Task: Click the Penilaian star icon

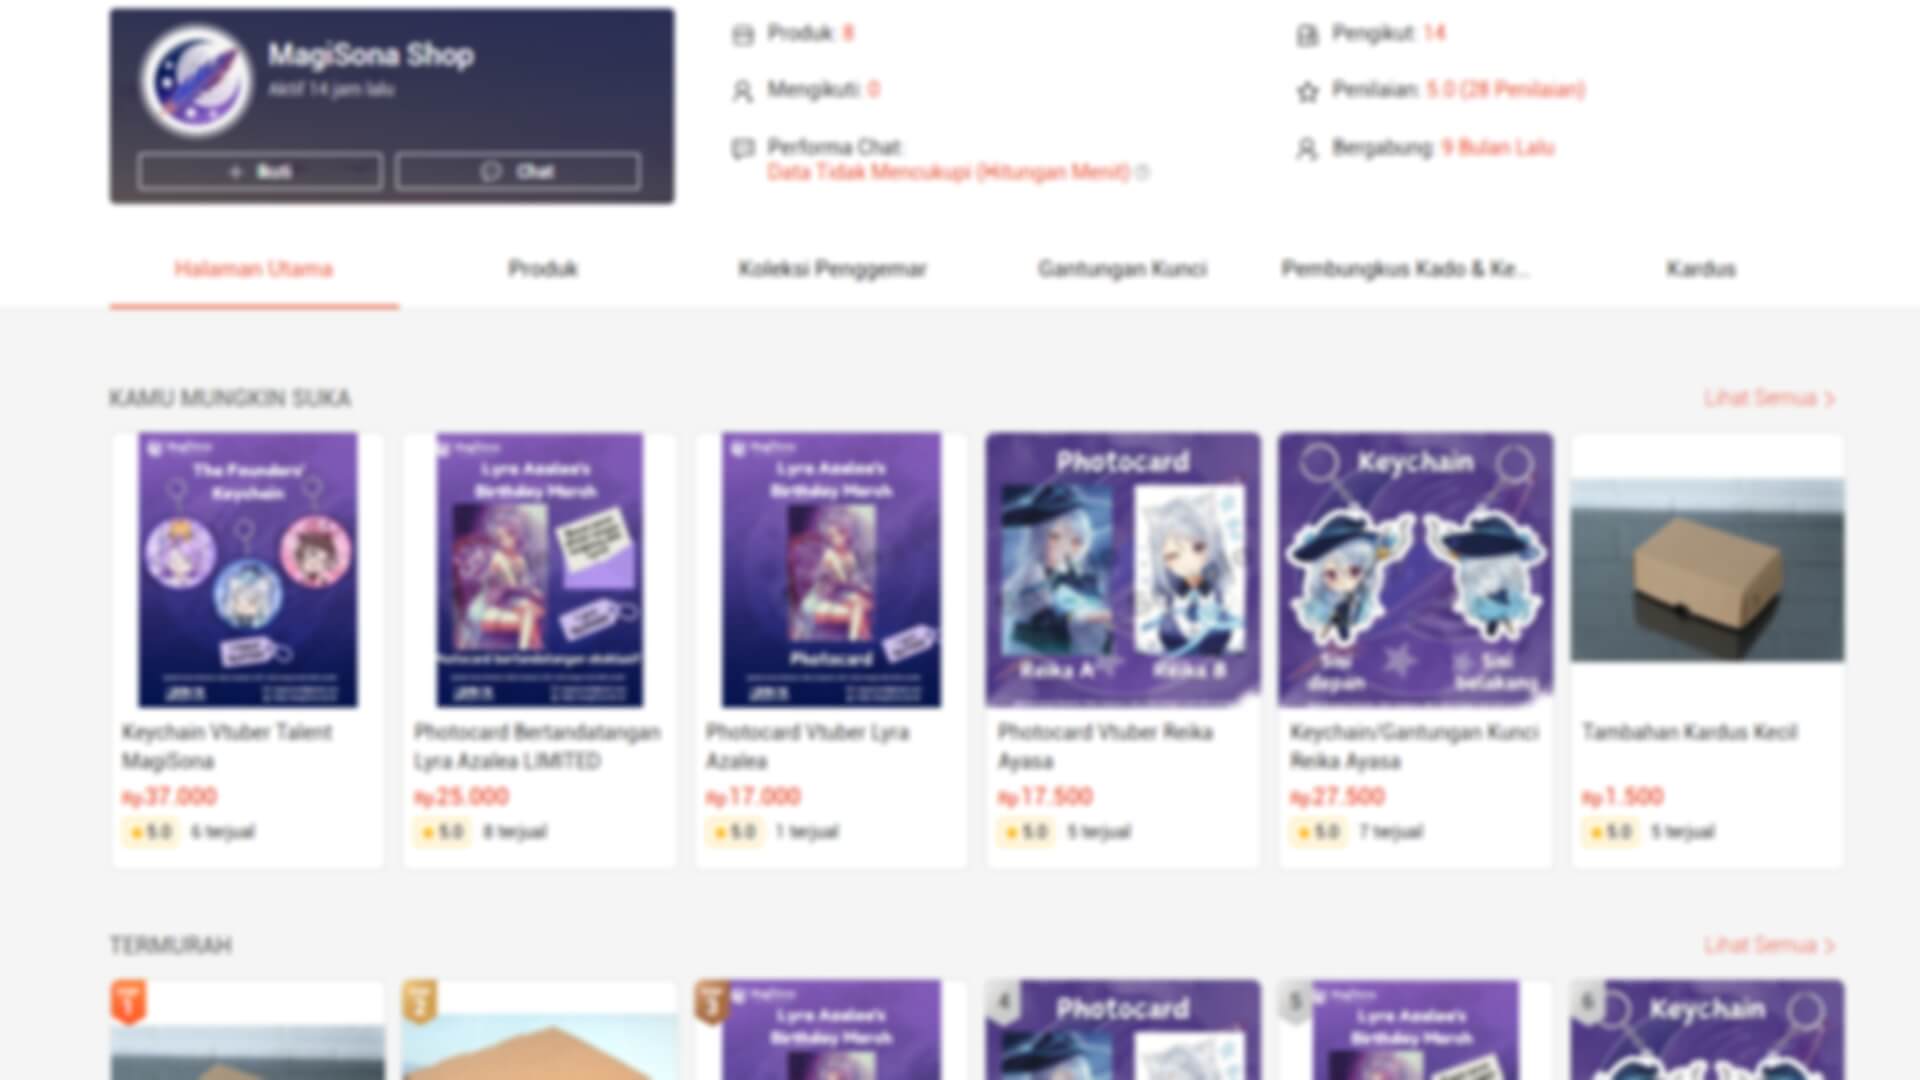Action: [1307, 92]
